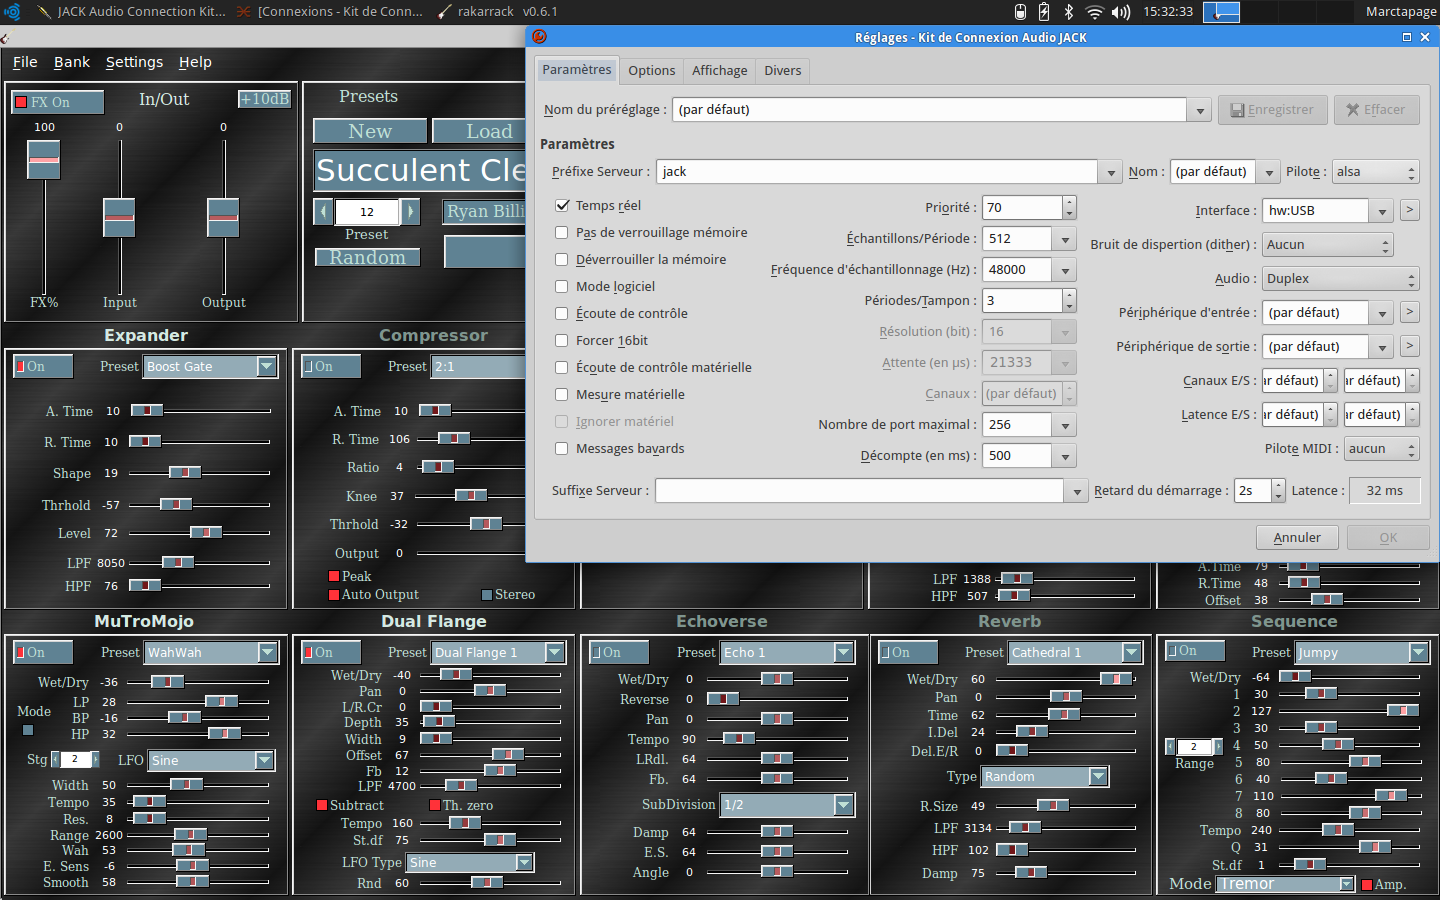Open the Expander preset Boost Gate dropdown

(x=266, y=367)
